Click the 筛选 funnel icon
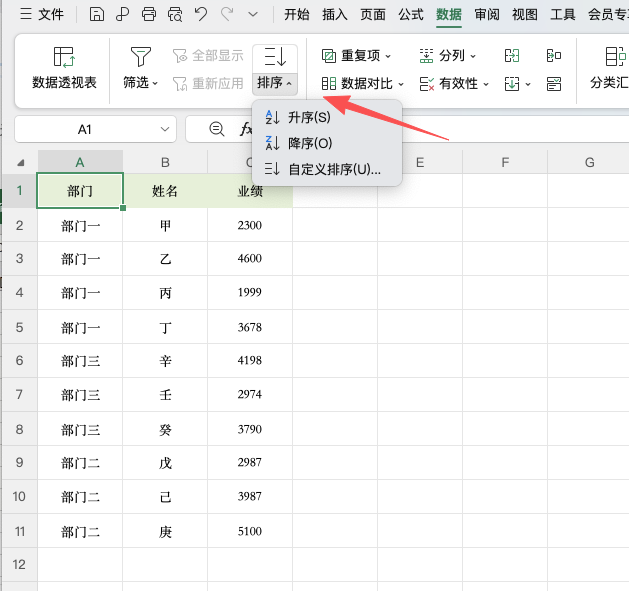 pos(141,57)
